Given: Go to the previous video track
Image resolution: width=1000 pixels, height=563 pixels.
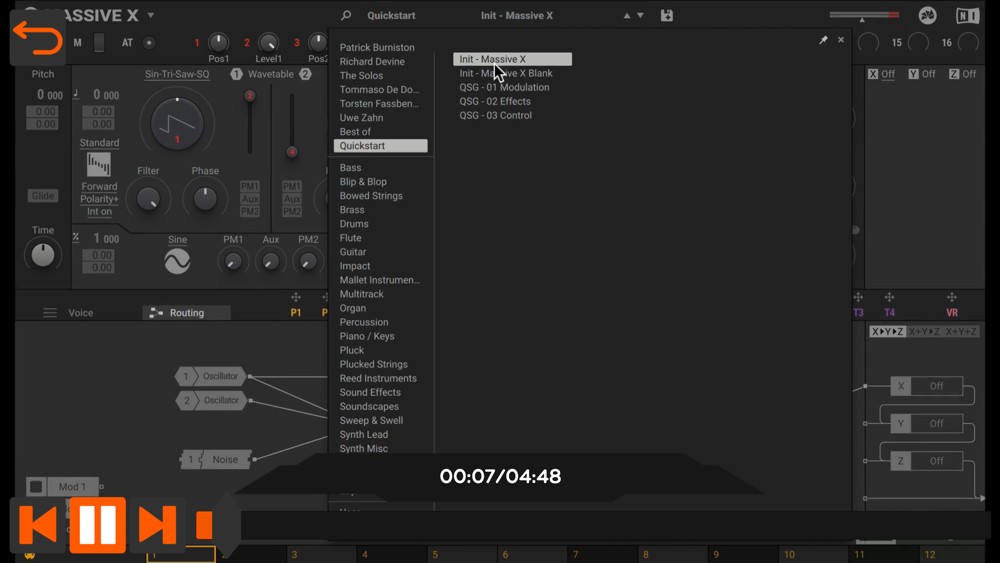Looking at the screenshot, I should tap(38, 525).
